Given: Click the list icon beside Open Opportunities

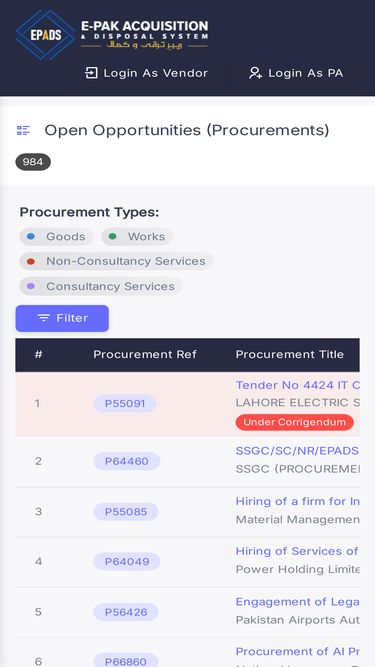Looking at the screenshot, I should click(23, 131).
